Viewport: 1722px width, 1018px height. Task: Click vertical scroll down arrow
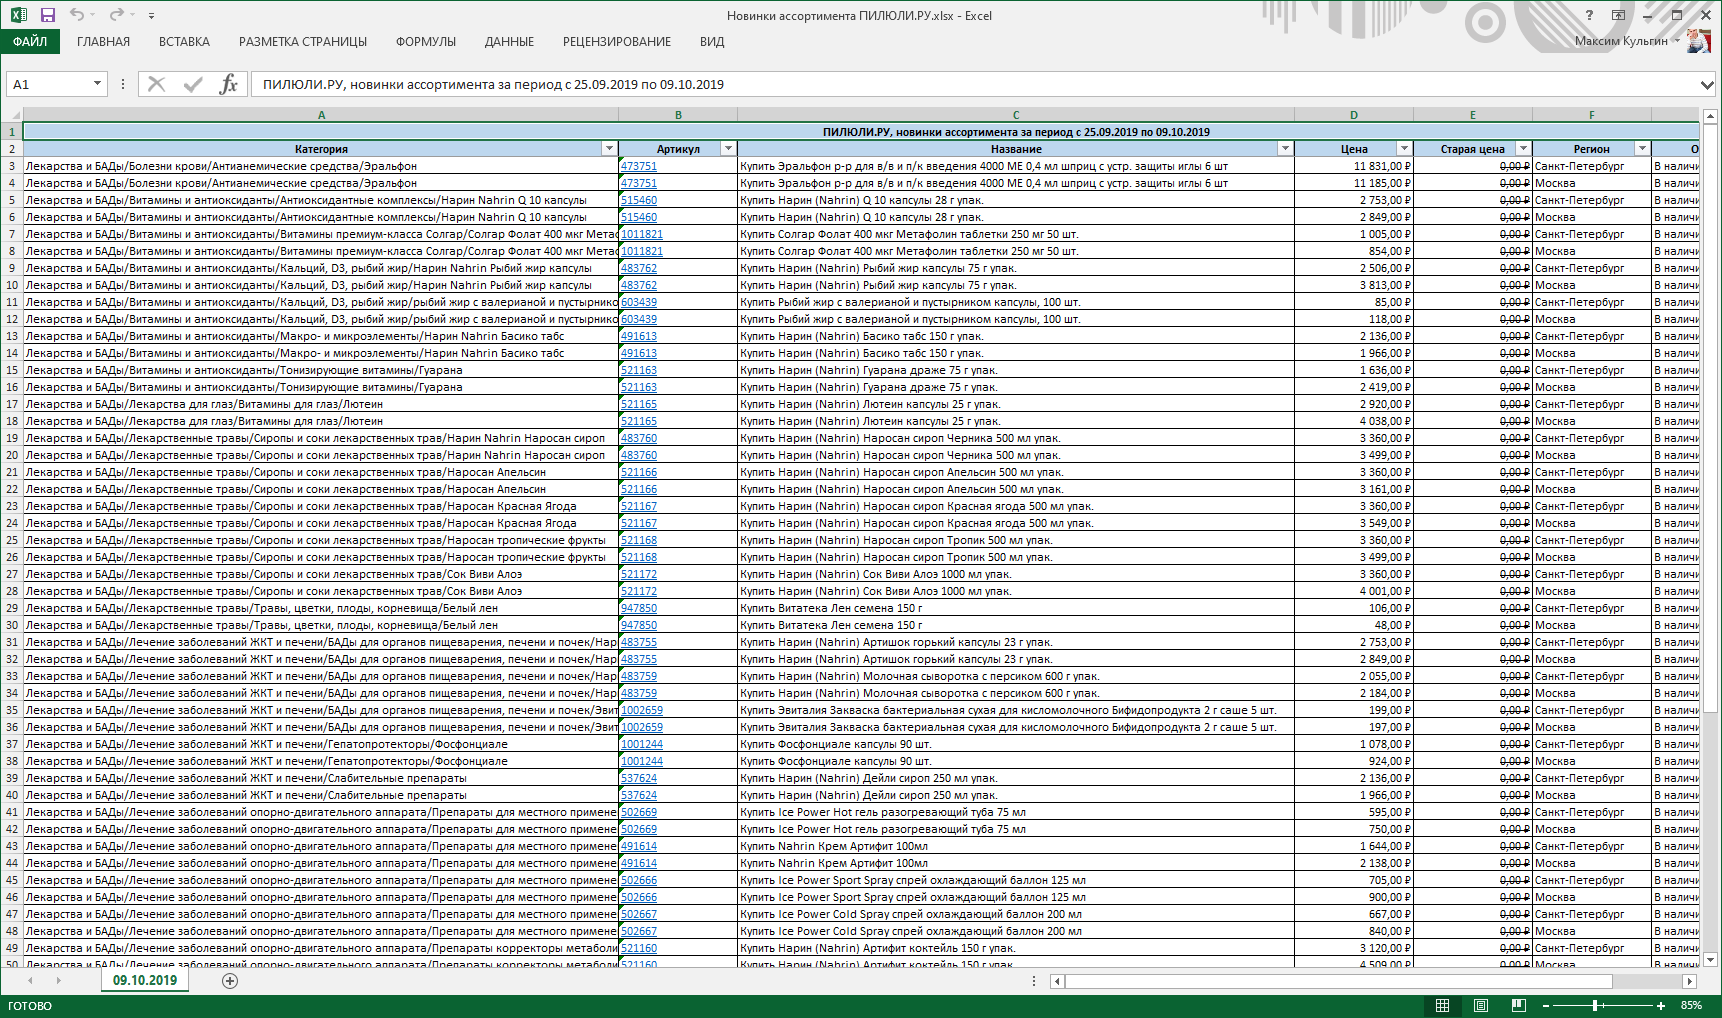(1708, 959)
